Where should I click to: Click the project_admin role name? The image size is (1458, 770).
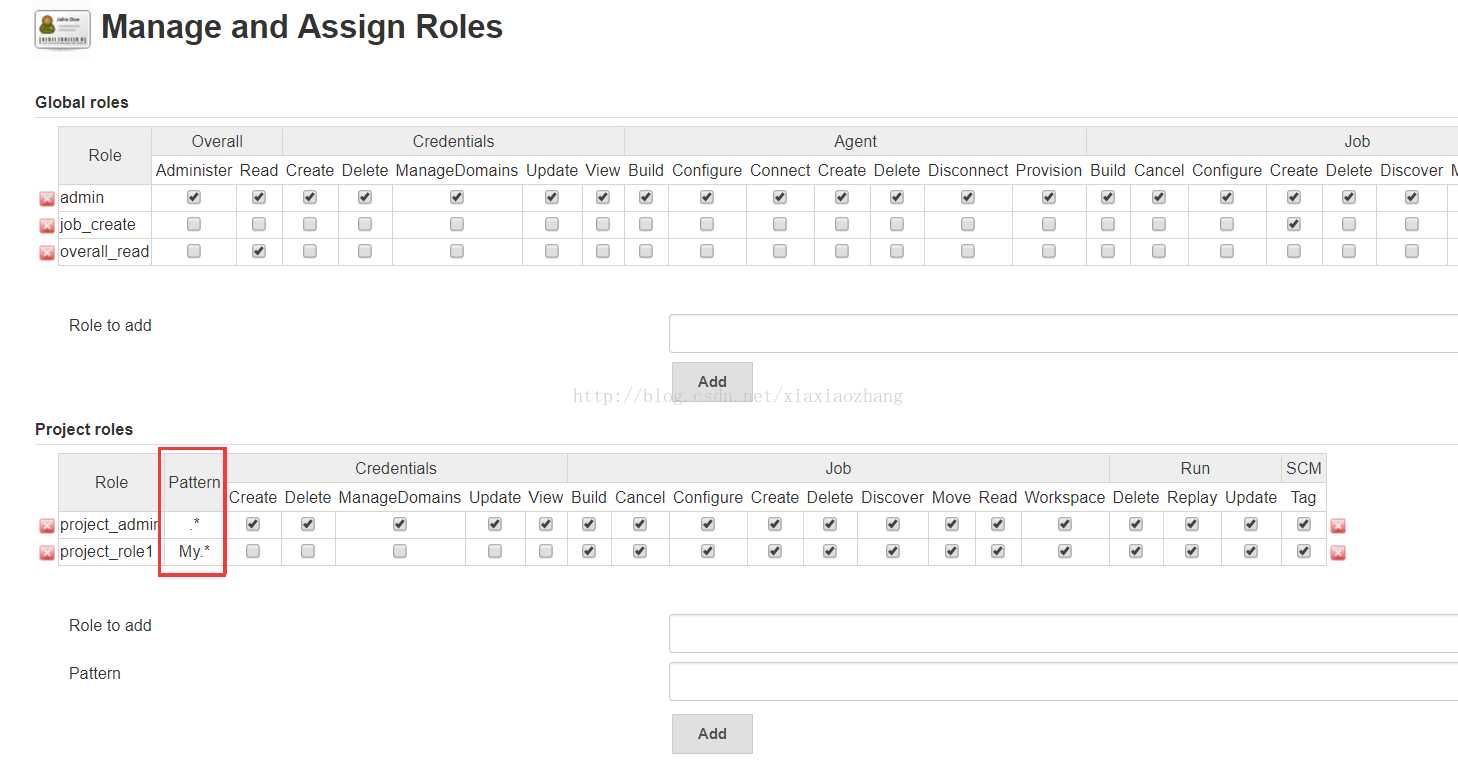tap(109, 525)
